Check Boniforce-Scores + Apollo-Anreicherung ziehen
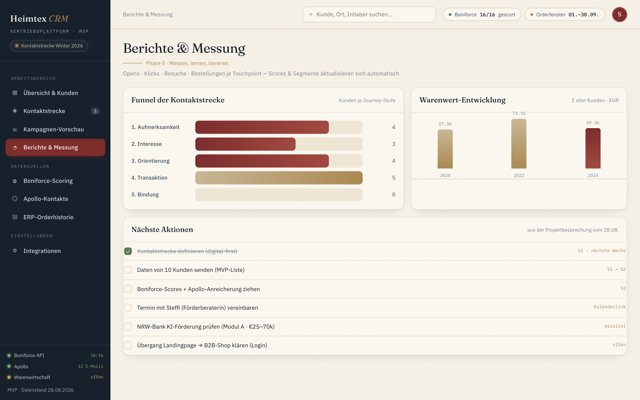Screen dimensions: 640x400 (128, 289)
